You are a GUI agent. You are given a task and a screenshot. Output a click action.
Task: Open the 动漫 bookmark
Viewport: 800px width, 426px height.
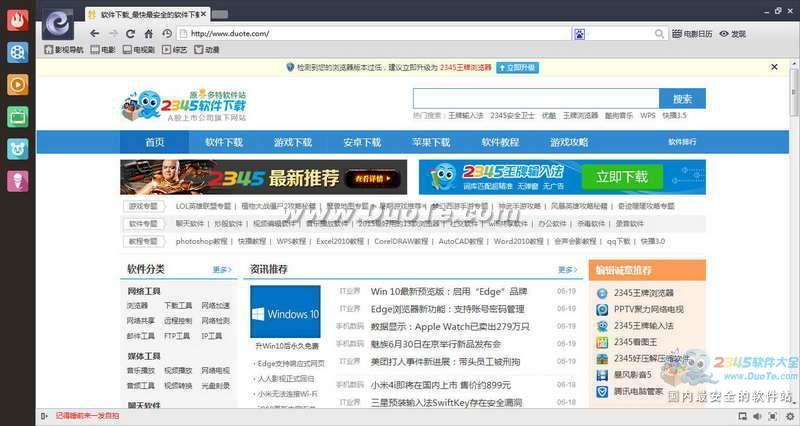(x=207, y=49)
